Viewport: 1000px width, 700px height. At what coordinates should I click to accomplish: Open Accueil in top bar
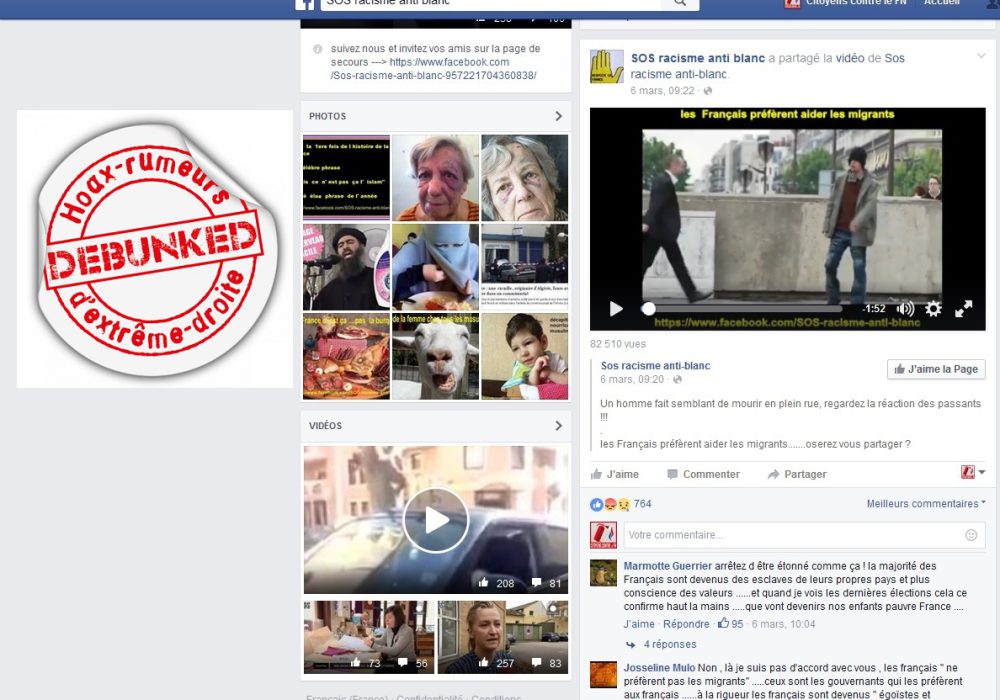point(942,3)
